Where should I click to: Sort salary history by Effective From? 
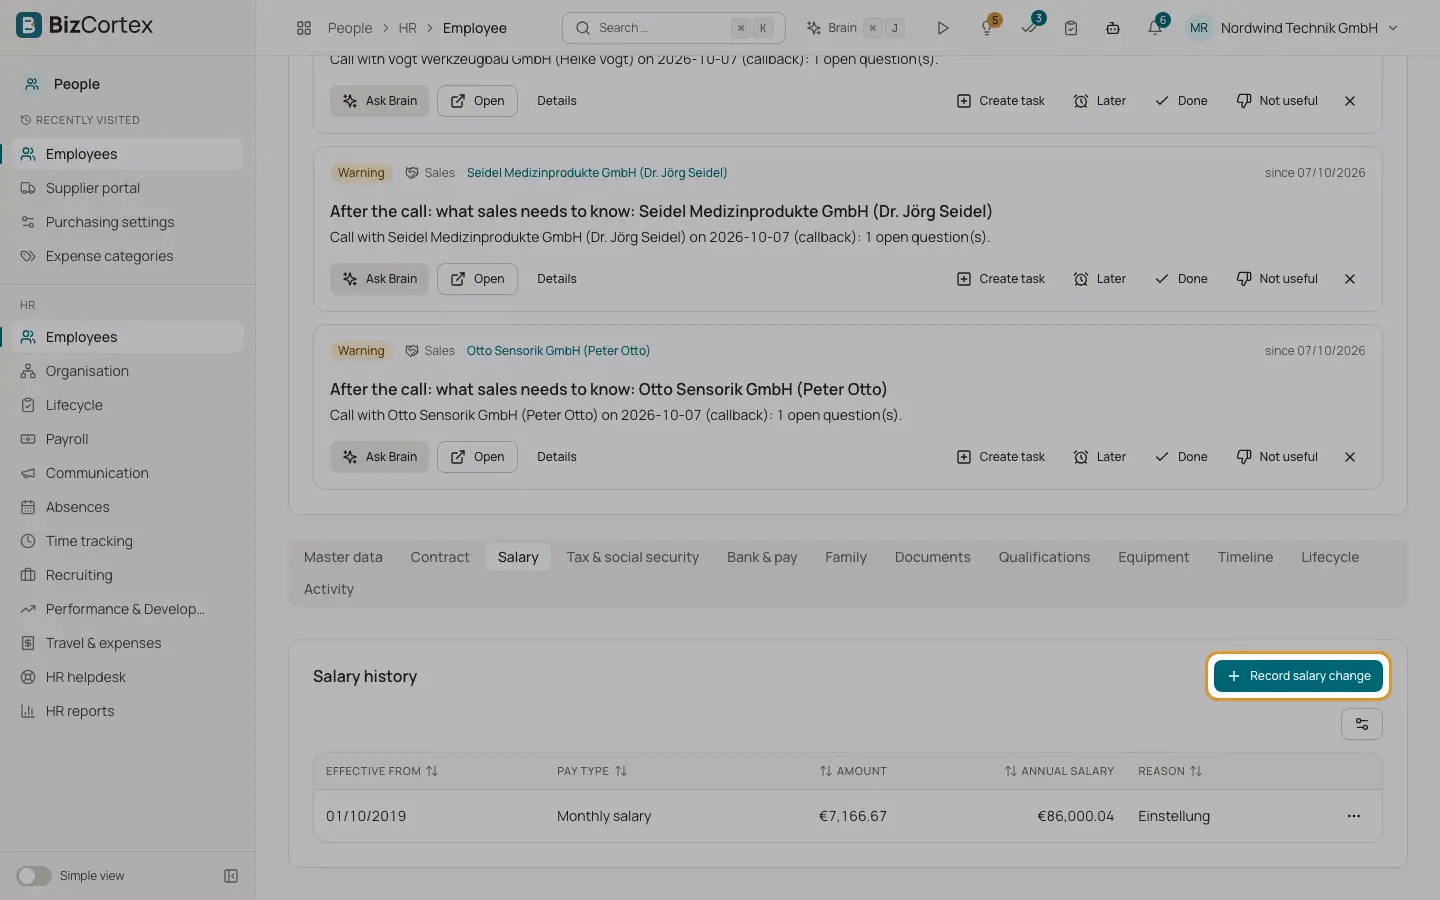click(x=382, y=771)
